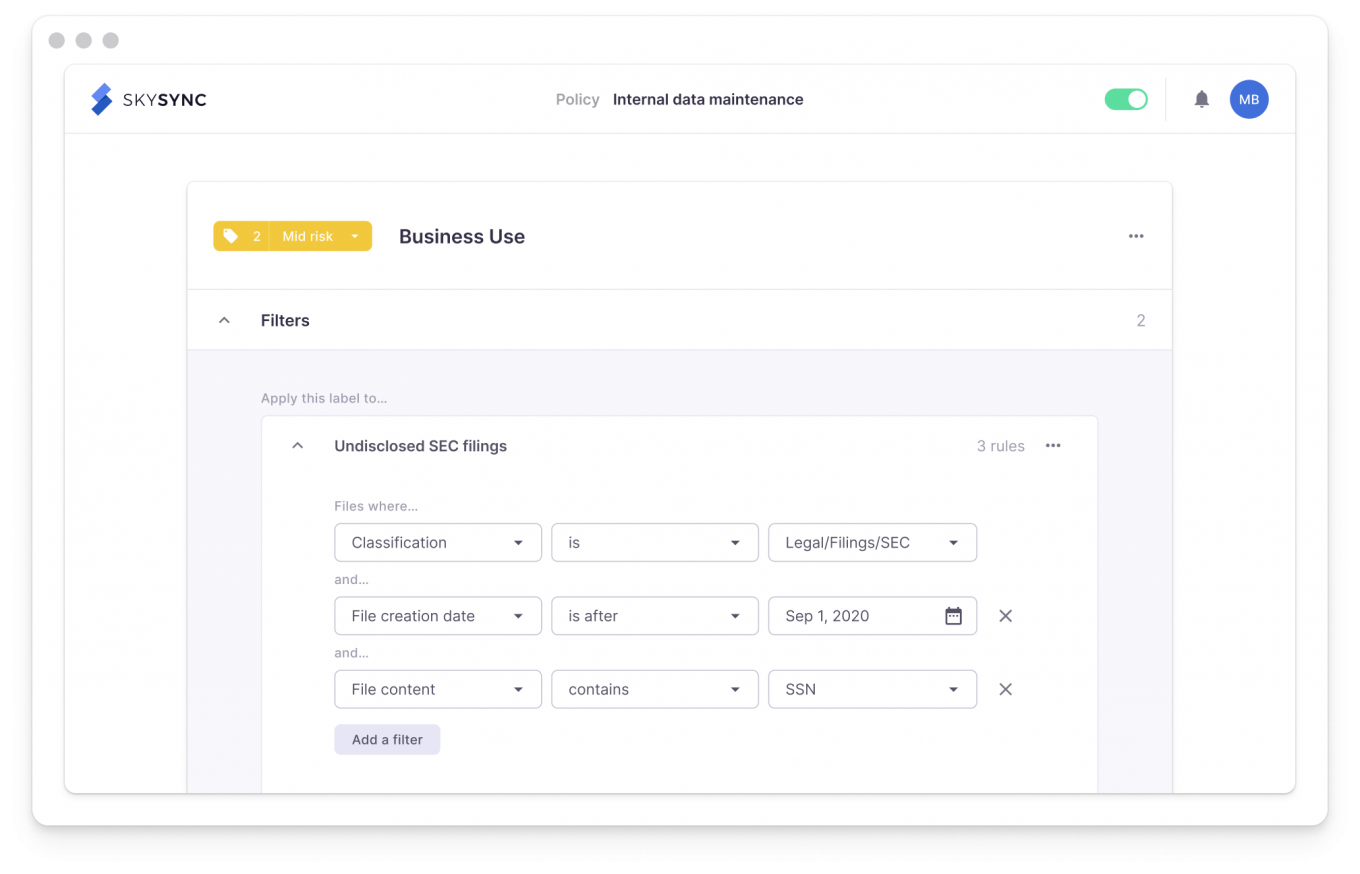The width and height of the screenshot is (1360, 874).
Task: Remove the File content rule
Action: coord(1006,689)
